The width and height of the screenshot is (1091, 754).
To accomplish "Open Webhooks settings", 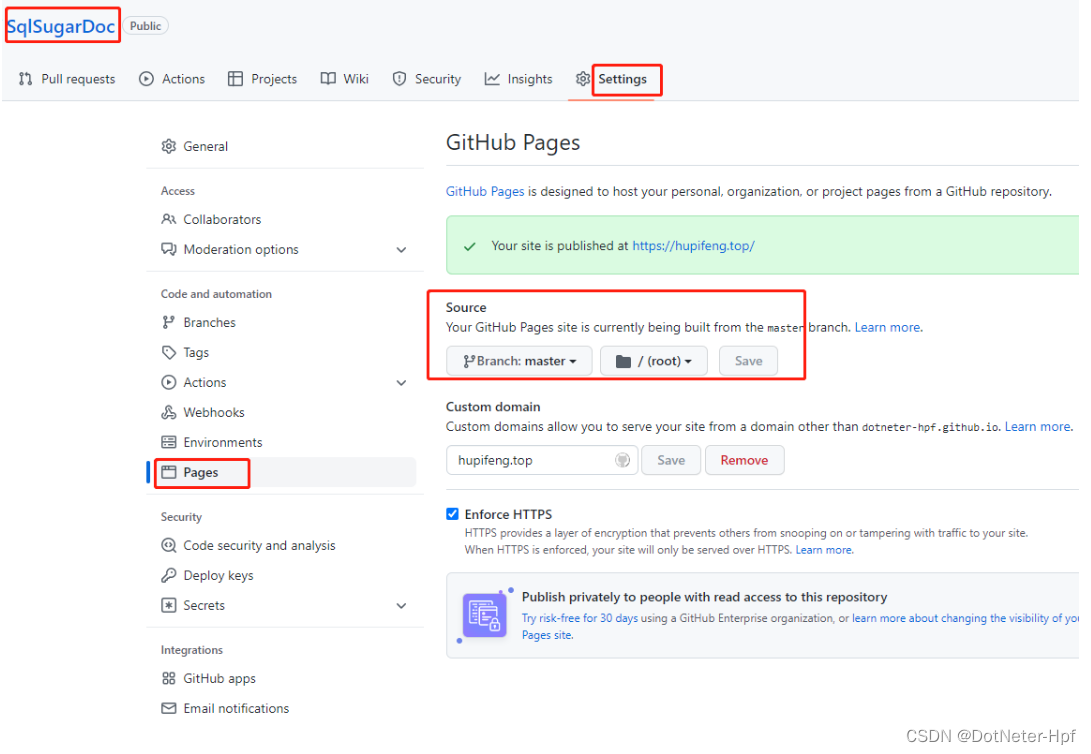I will point(214,412).
